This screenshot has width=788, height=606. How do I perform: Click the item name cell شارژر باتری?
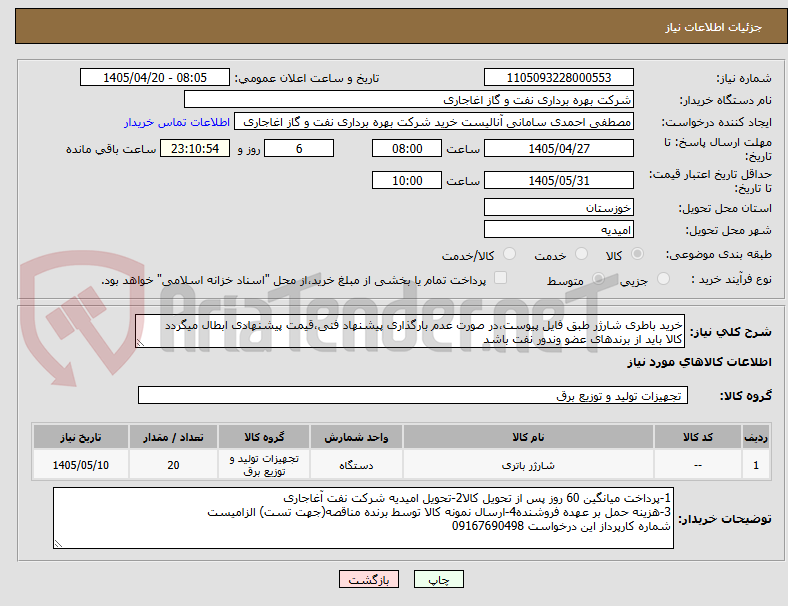[528, 465]
